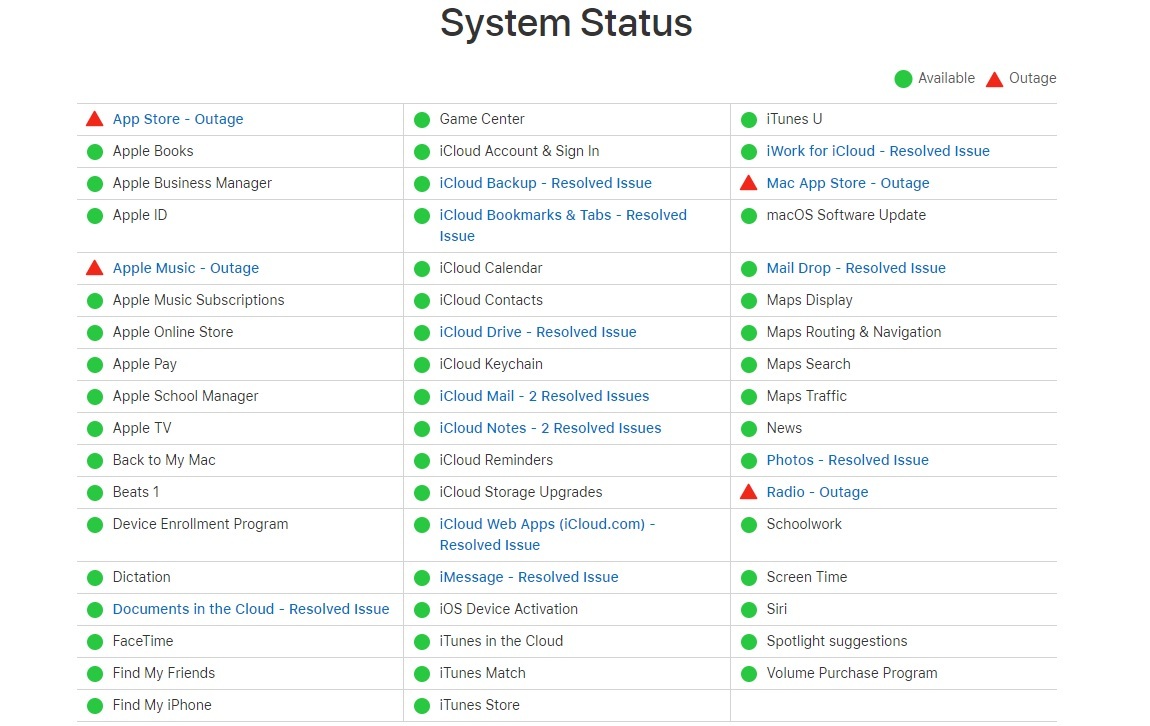Viewport: 1150px width, 726px height.
Task: Click the System Status page title
Action: [566, 23]
